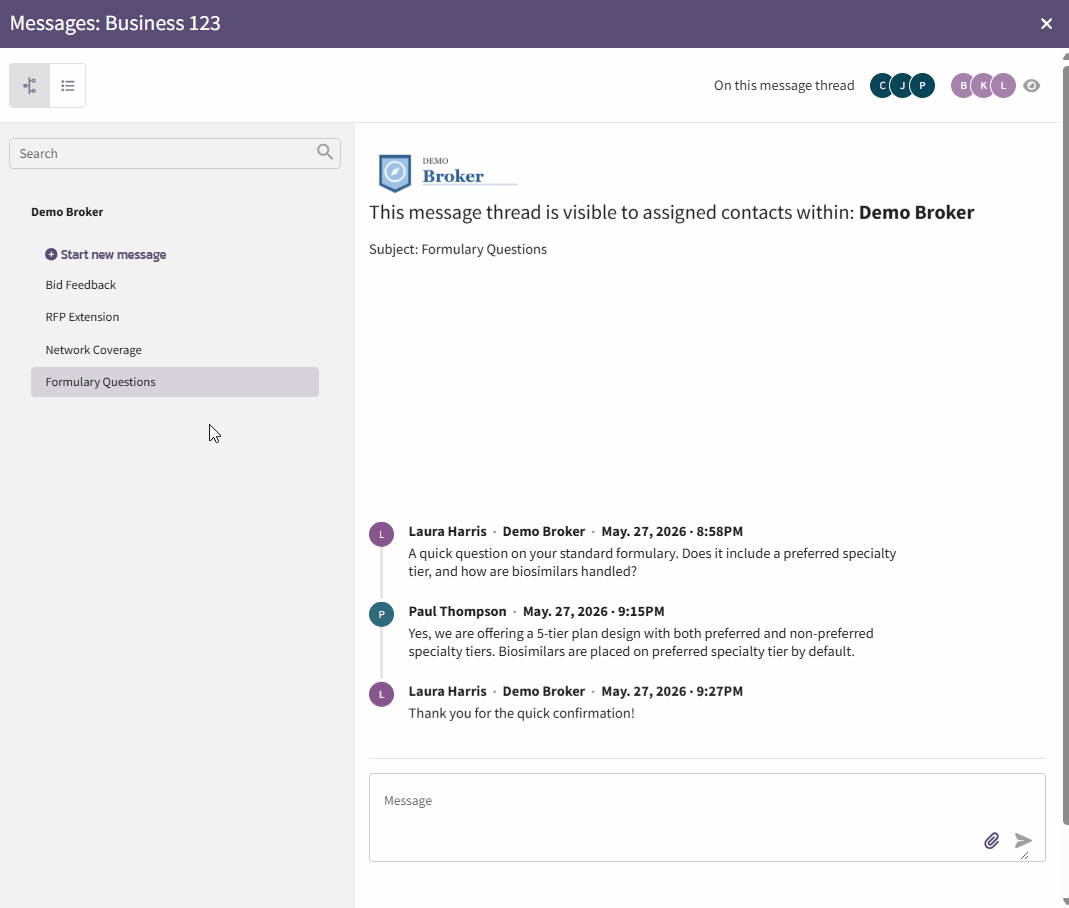This screenshot has height=908, width=1069.
Task: Click participant avatar K
Action: 983,85
